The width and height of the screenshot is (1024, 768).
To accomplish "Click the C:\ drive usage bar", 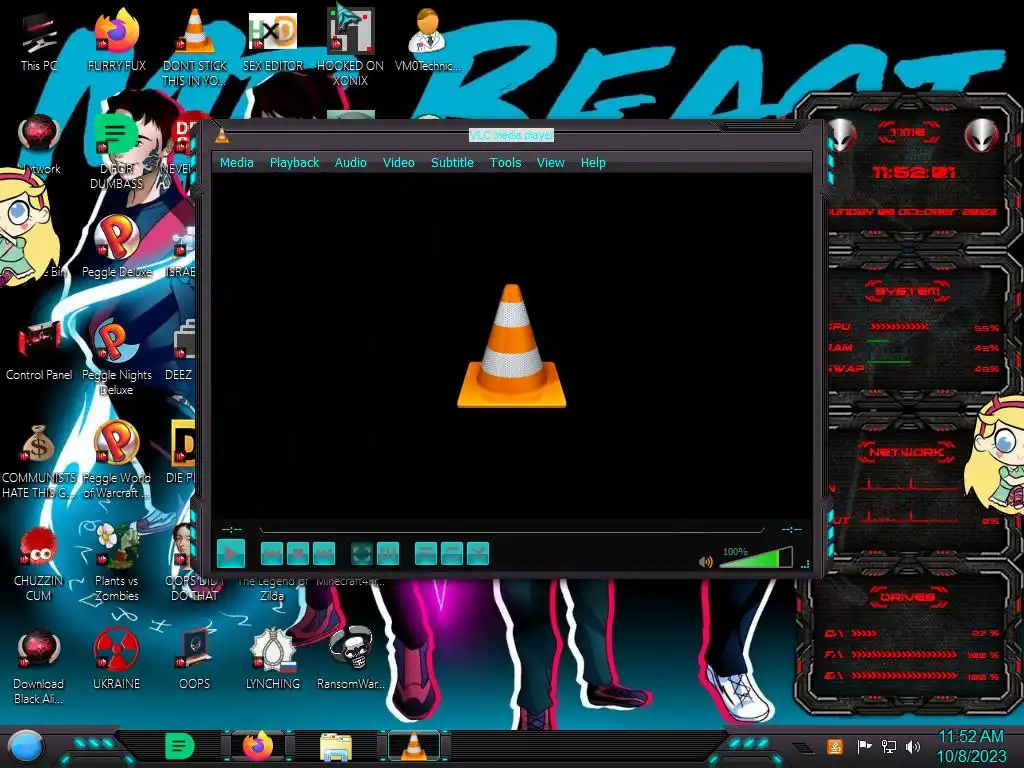I will 864,633.
